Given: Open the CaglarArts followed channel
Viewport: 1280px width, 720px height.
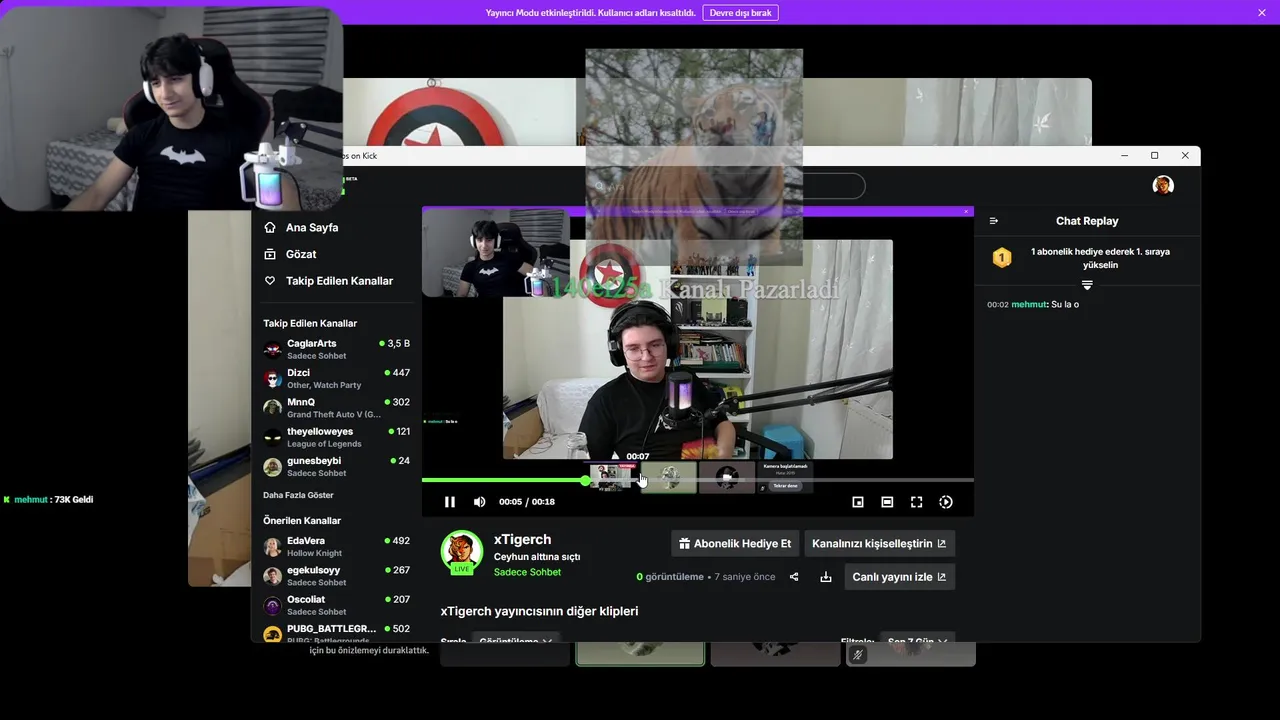Looking at the screenshot, I should click(x=336, y=349).
